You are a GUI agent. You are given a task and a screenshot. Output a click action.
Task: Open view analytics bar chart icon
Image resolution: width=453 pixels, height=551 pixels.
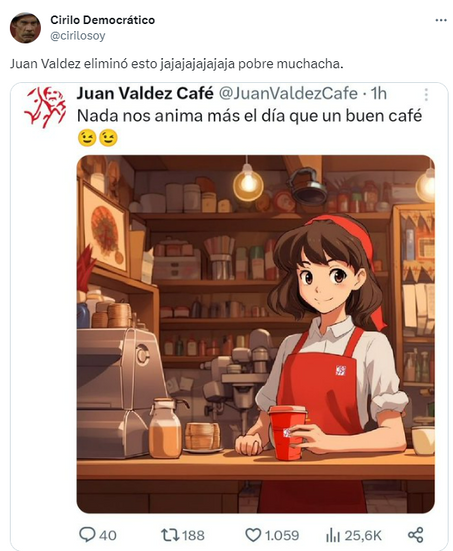[x=333, y=535]
